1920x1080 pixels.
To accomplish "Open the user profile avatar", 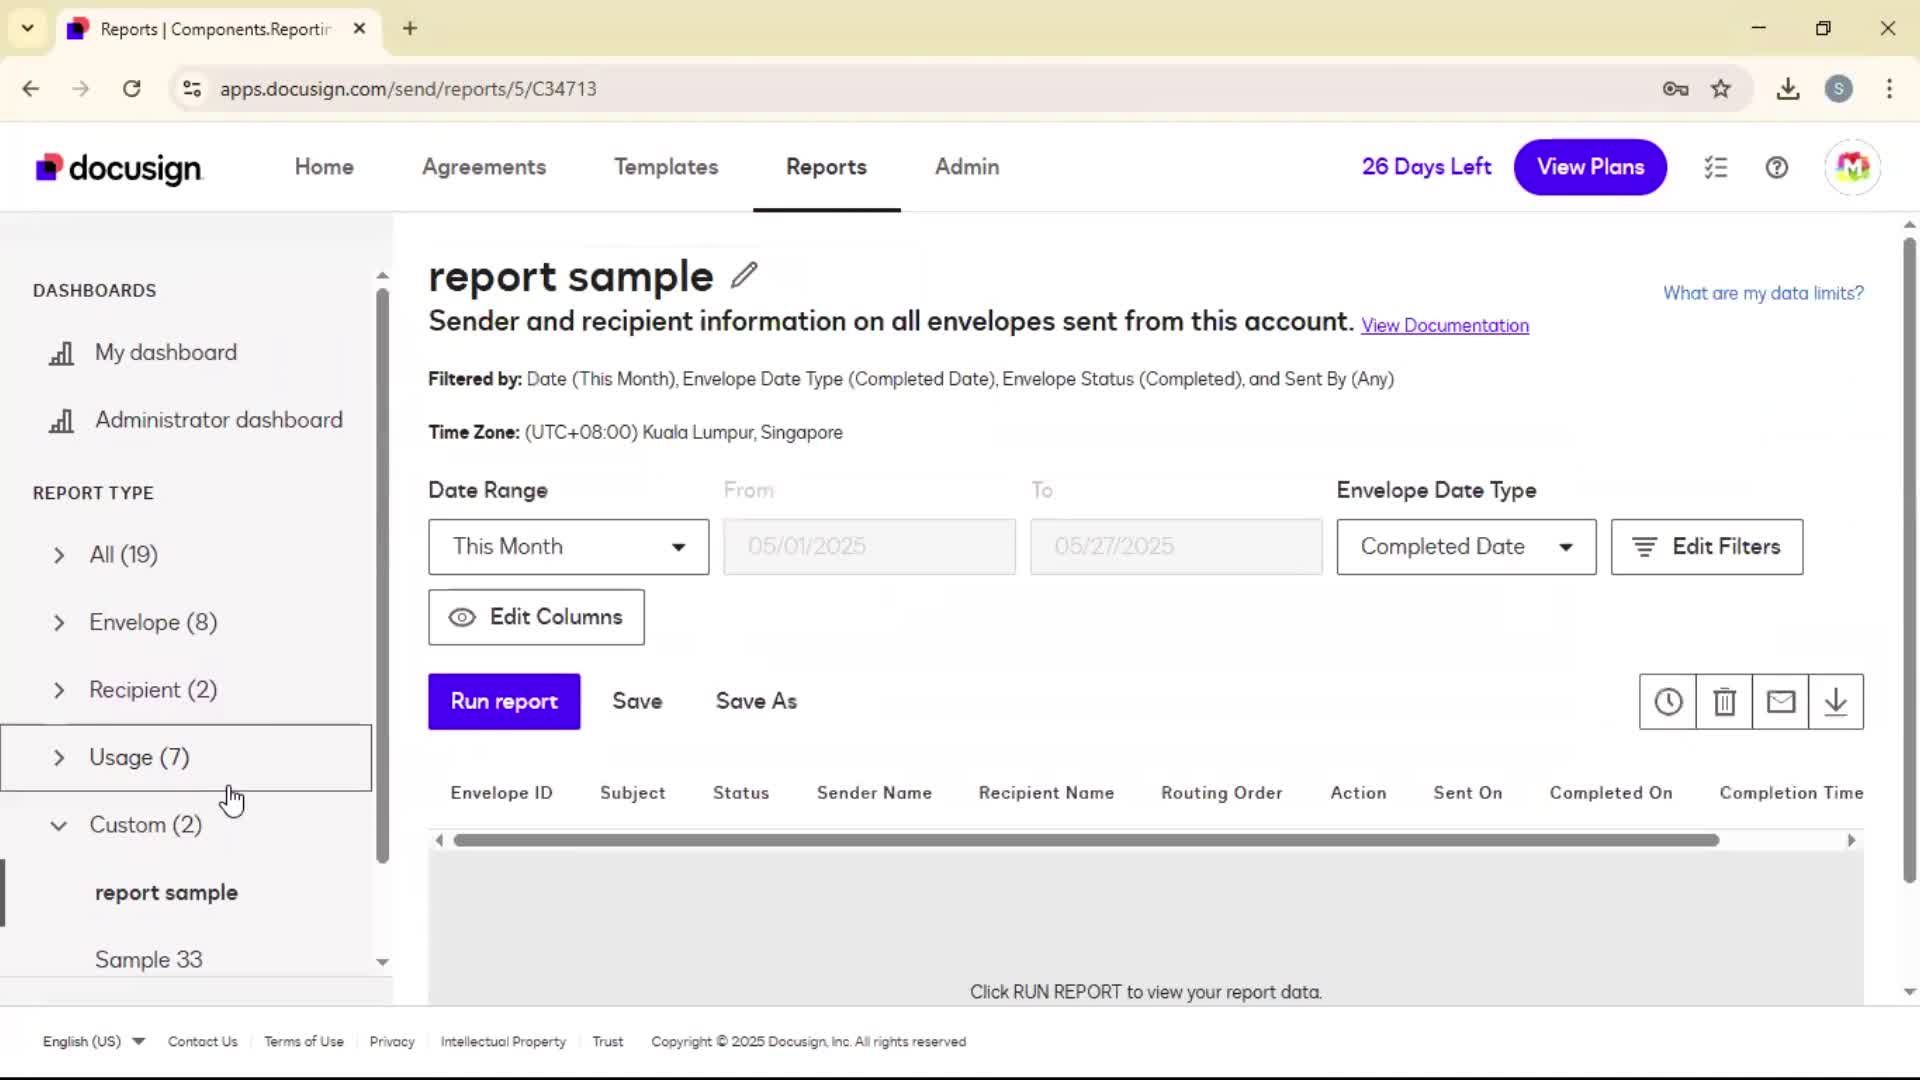I will [x=1852, y=167].
